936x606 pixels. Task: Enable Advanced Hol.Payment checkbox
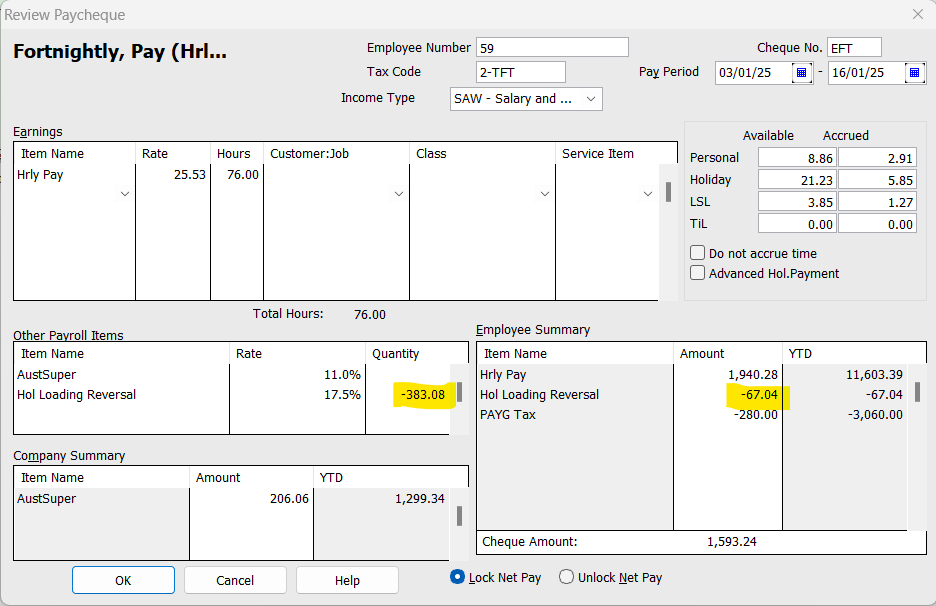(x=697, y=273)
